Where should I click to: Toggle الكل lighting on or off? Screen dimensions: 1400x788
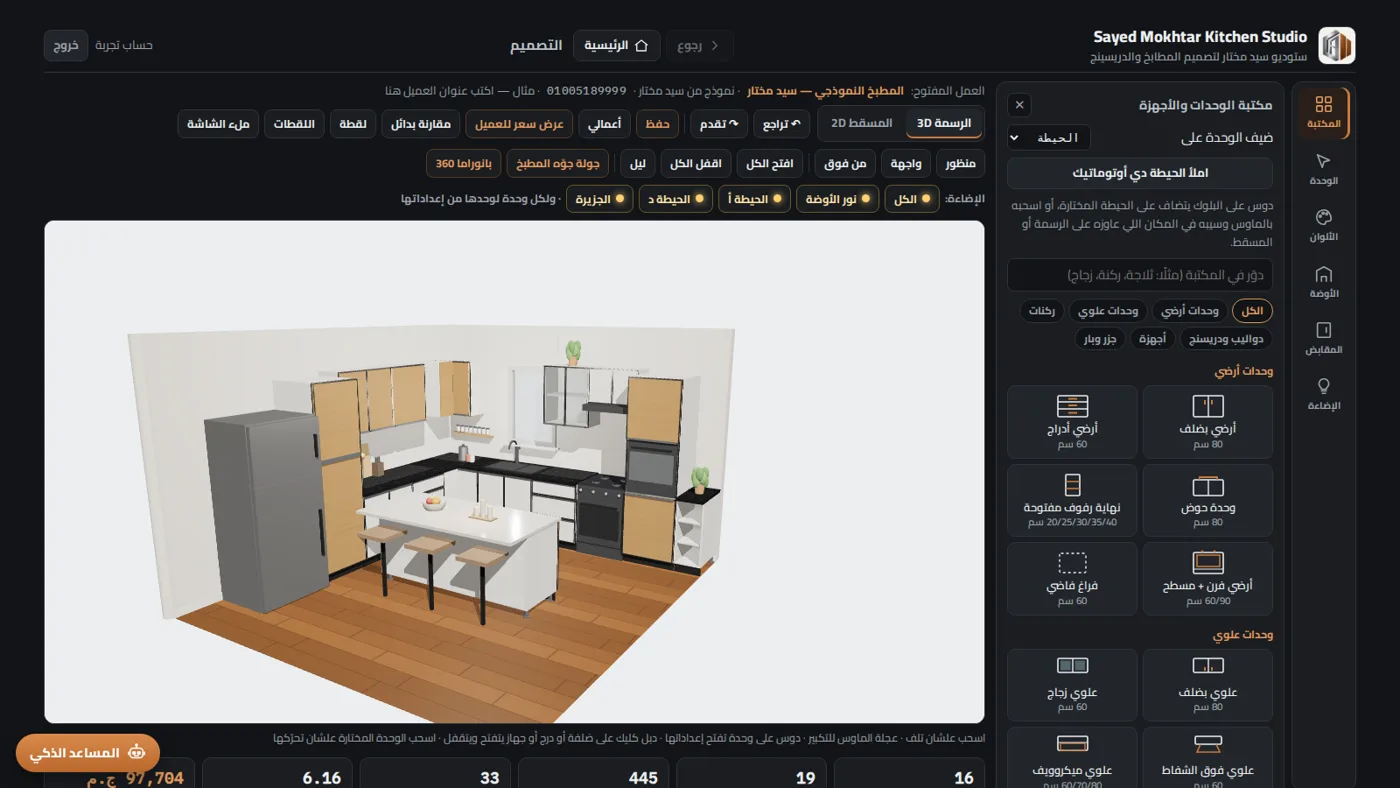(x=912, y=199)
